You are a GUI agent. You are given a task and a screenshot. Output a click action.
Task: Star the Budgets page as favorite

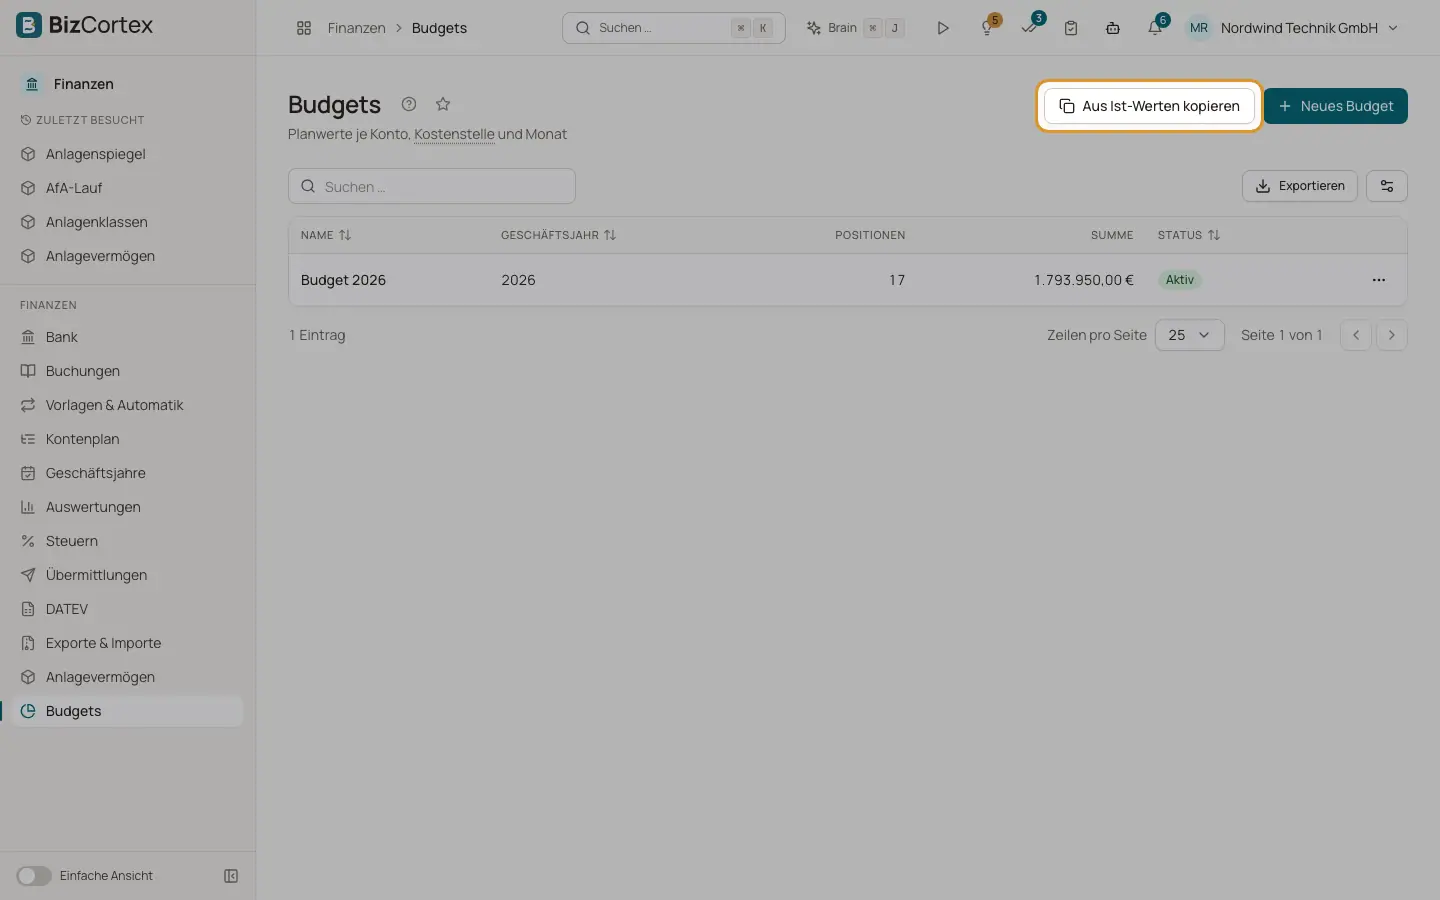tap(443, 104)
